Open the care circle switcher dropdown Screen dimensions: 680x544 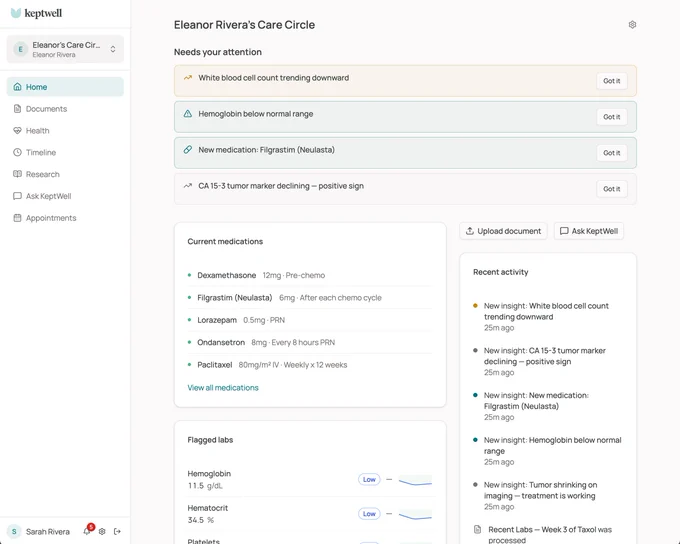[x=65, y=49]
